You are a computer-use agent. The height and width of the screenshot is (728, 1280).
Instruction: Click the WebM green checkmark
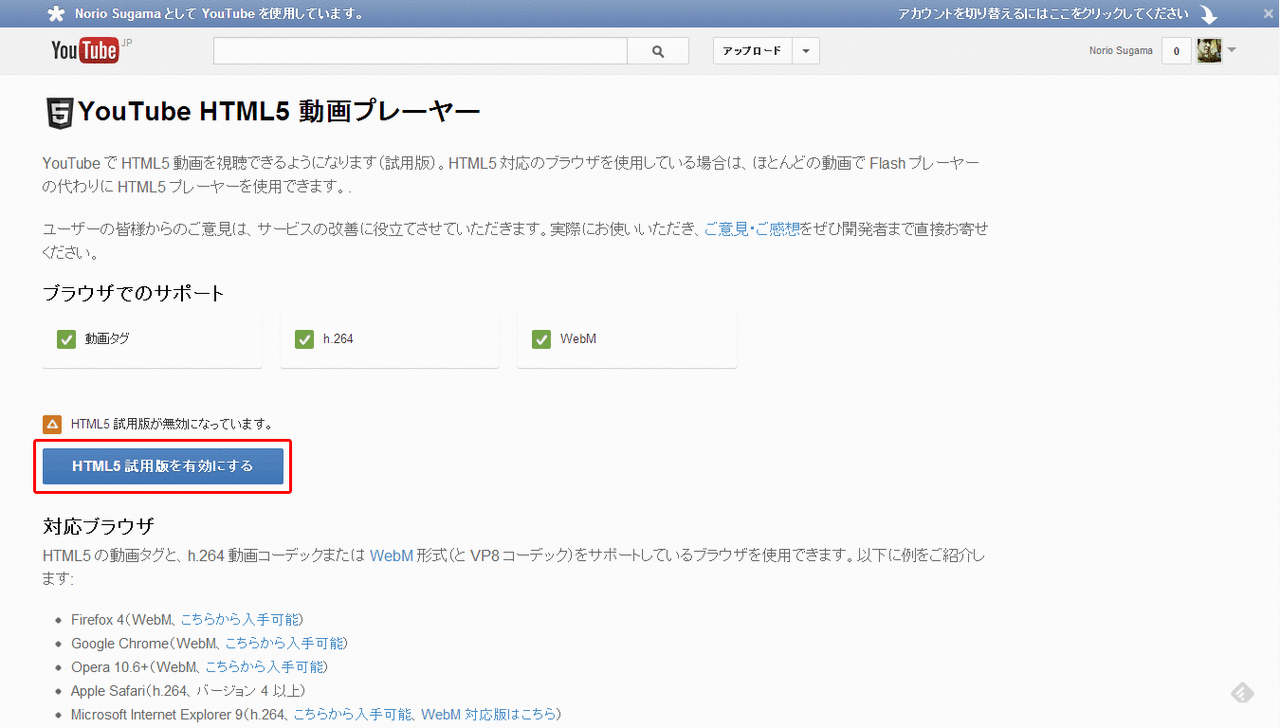(542, 339)
